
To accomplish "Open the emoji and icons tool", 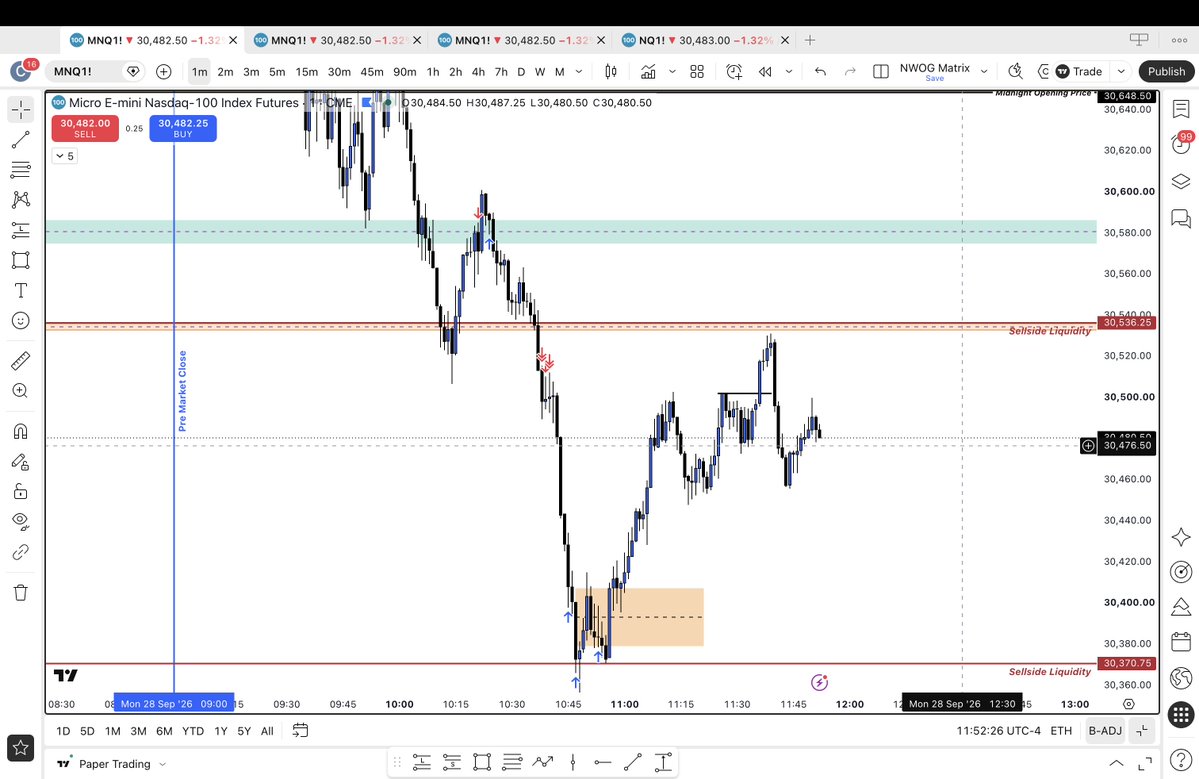I will (21, 320).
